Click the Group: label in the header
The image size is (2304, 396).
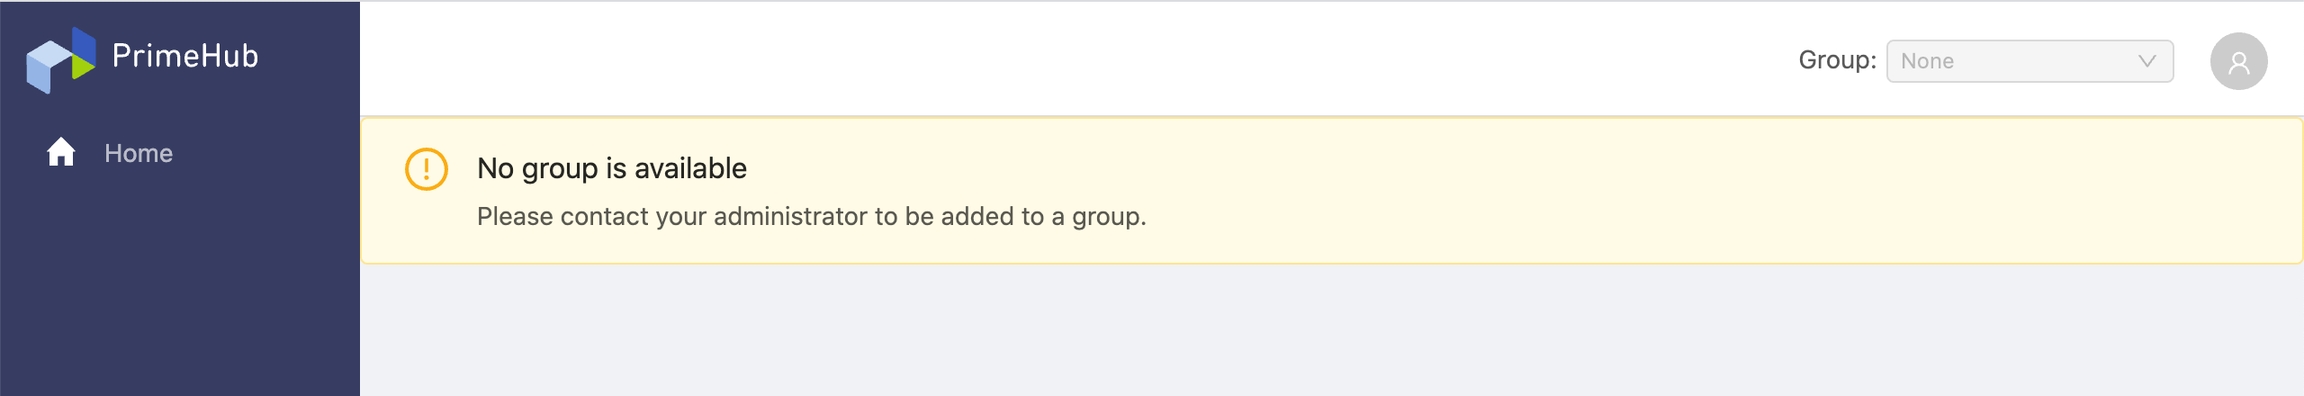pyautogui.click(x=1837, y=60)
